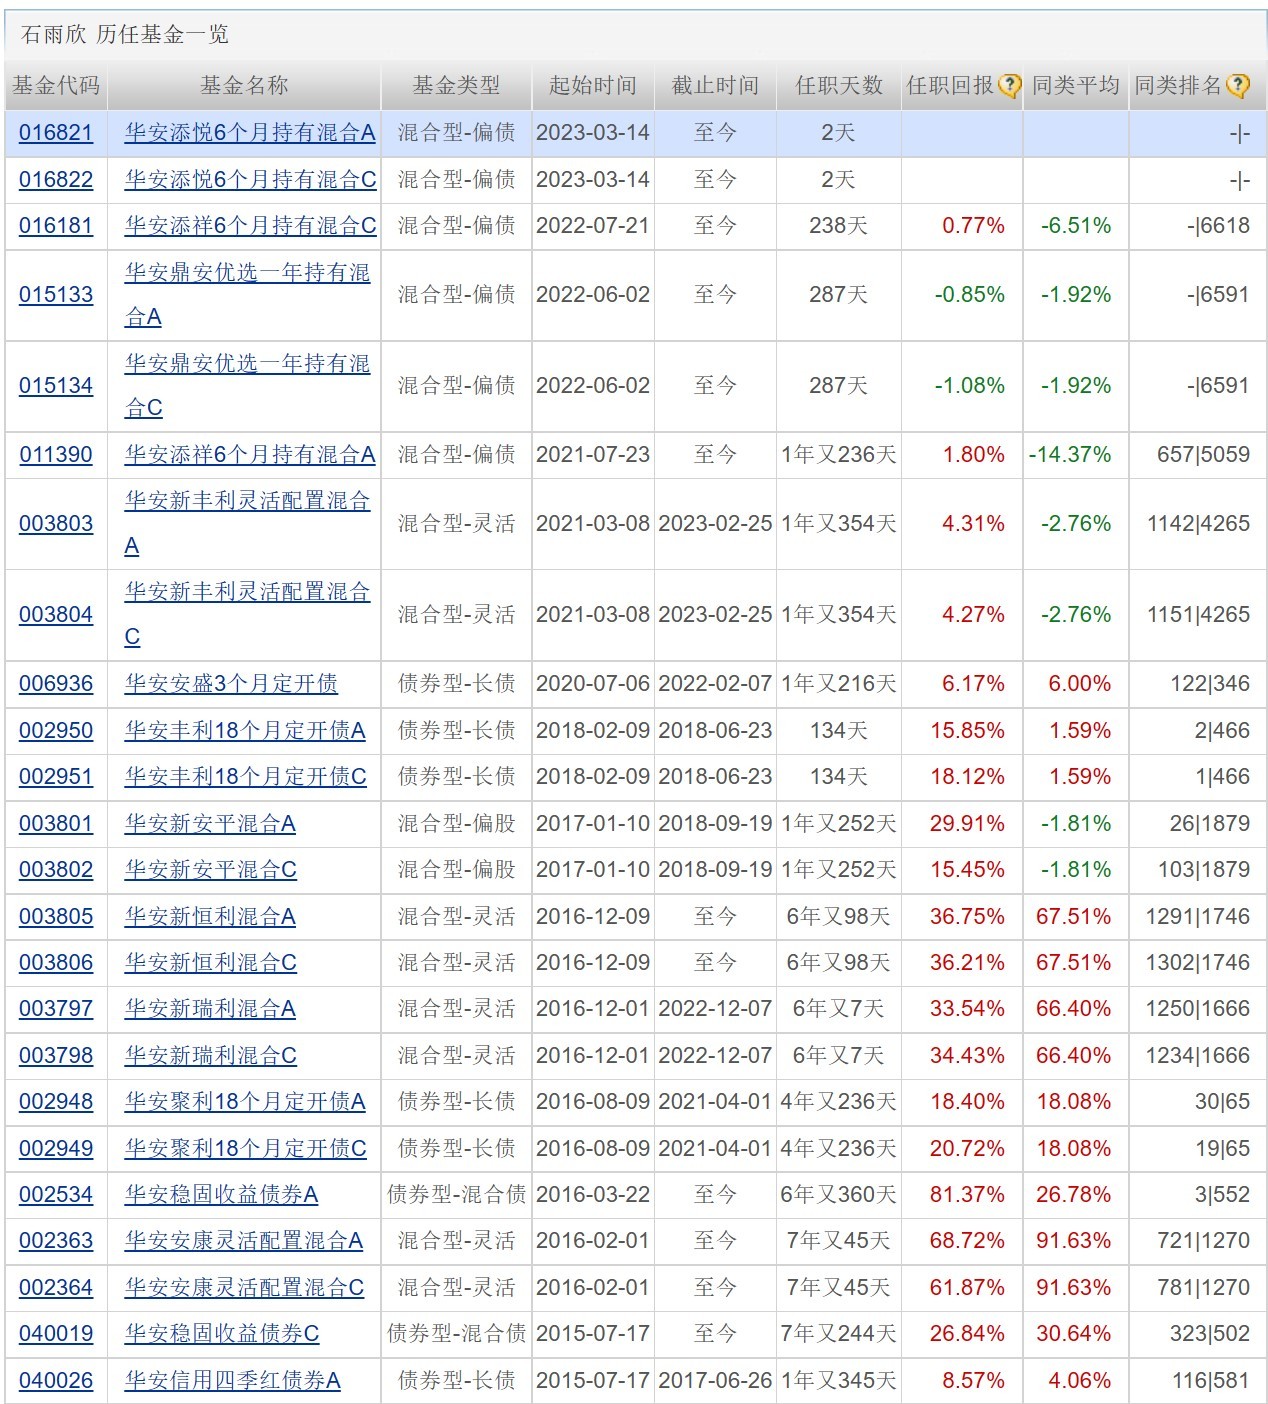Click the 基金类型 column header
1268x1404 pixels.
[456, 86]
